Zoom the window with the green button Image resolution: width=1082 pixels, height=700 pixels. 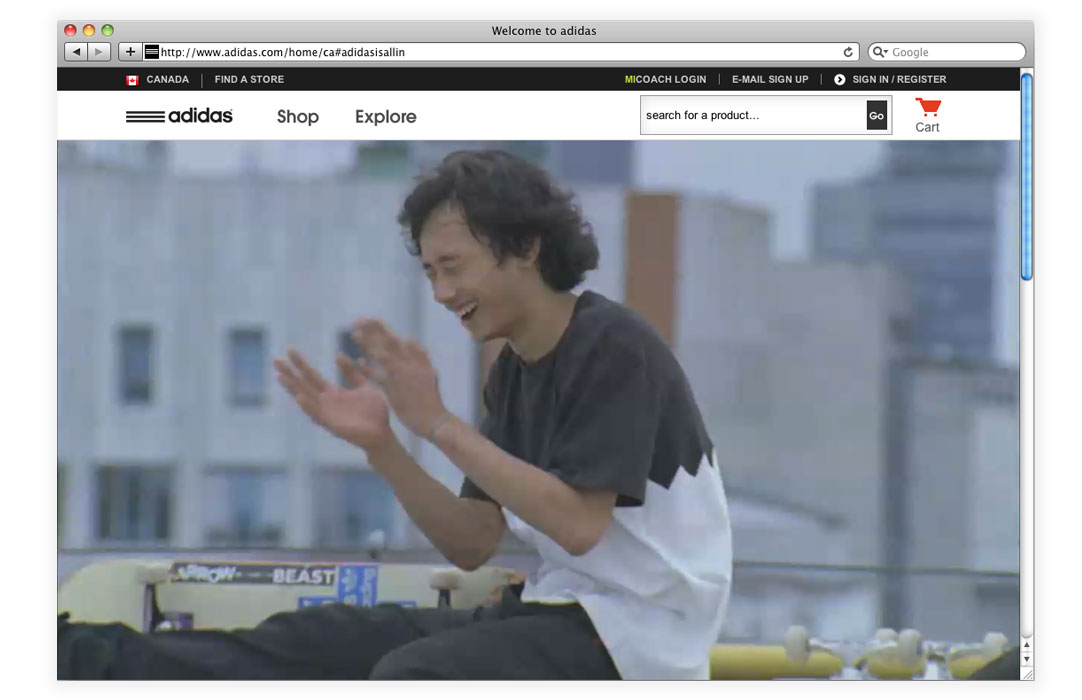[x=108, y=30]
